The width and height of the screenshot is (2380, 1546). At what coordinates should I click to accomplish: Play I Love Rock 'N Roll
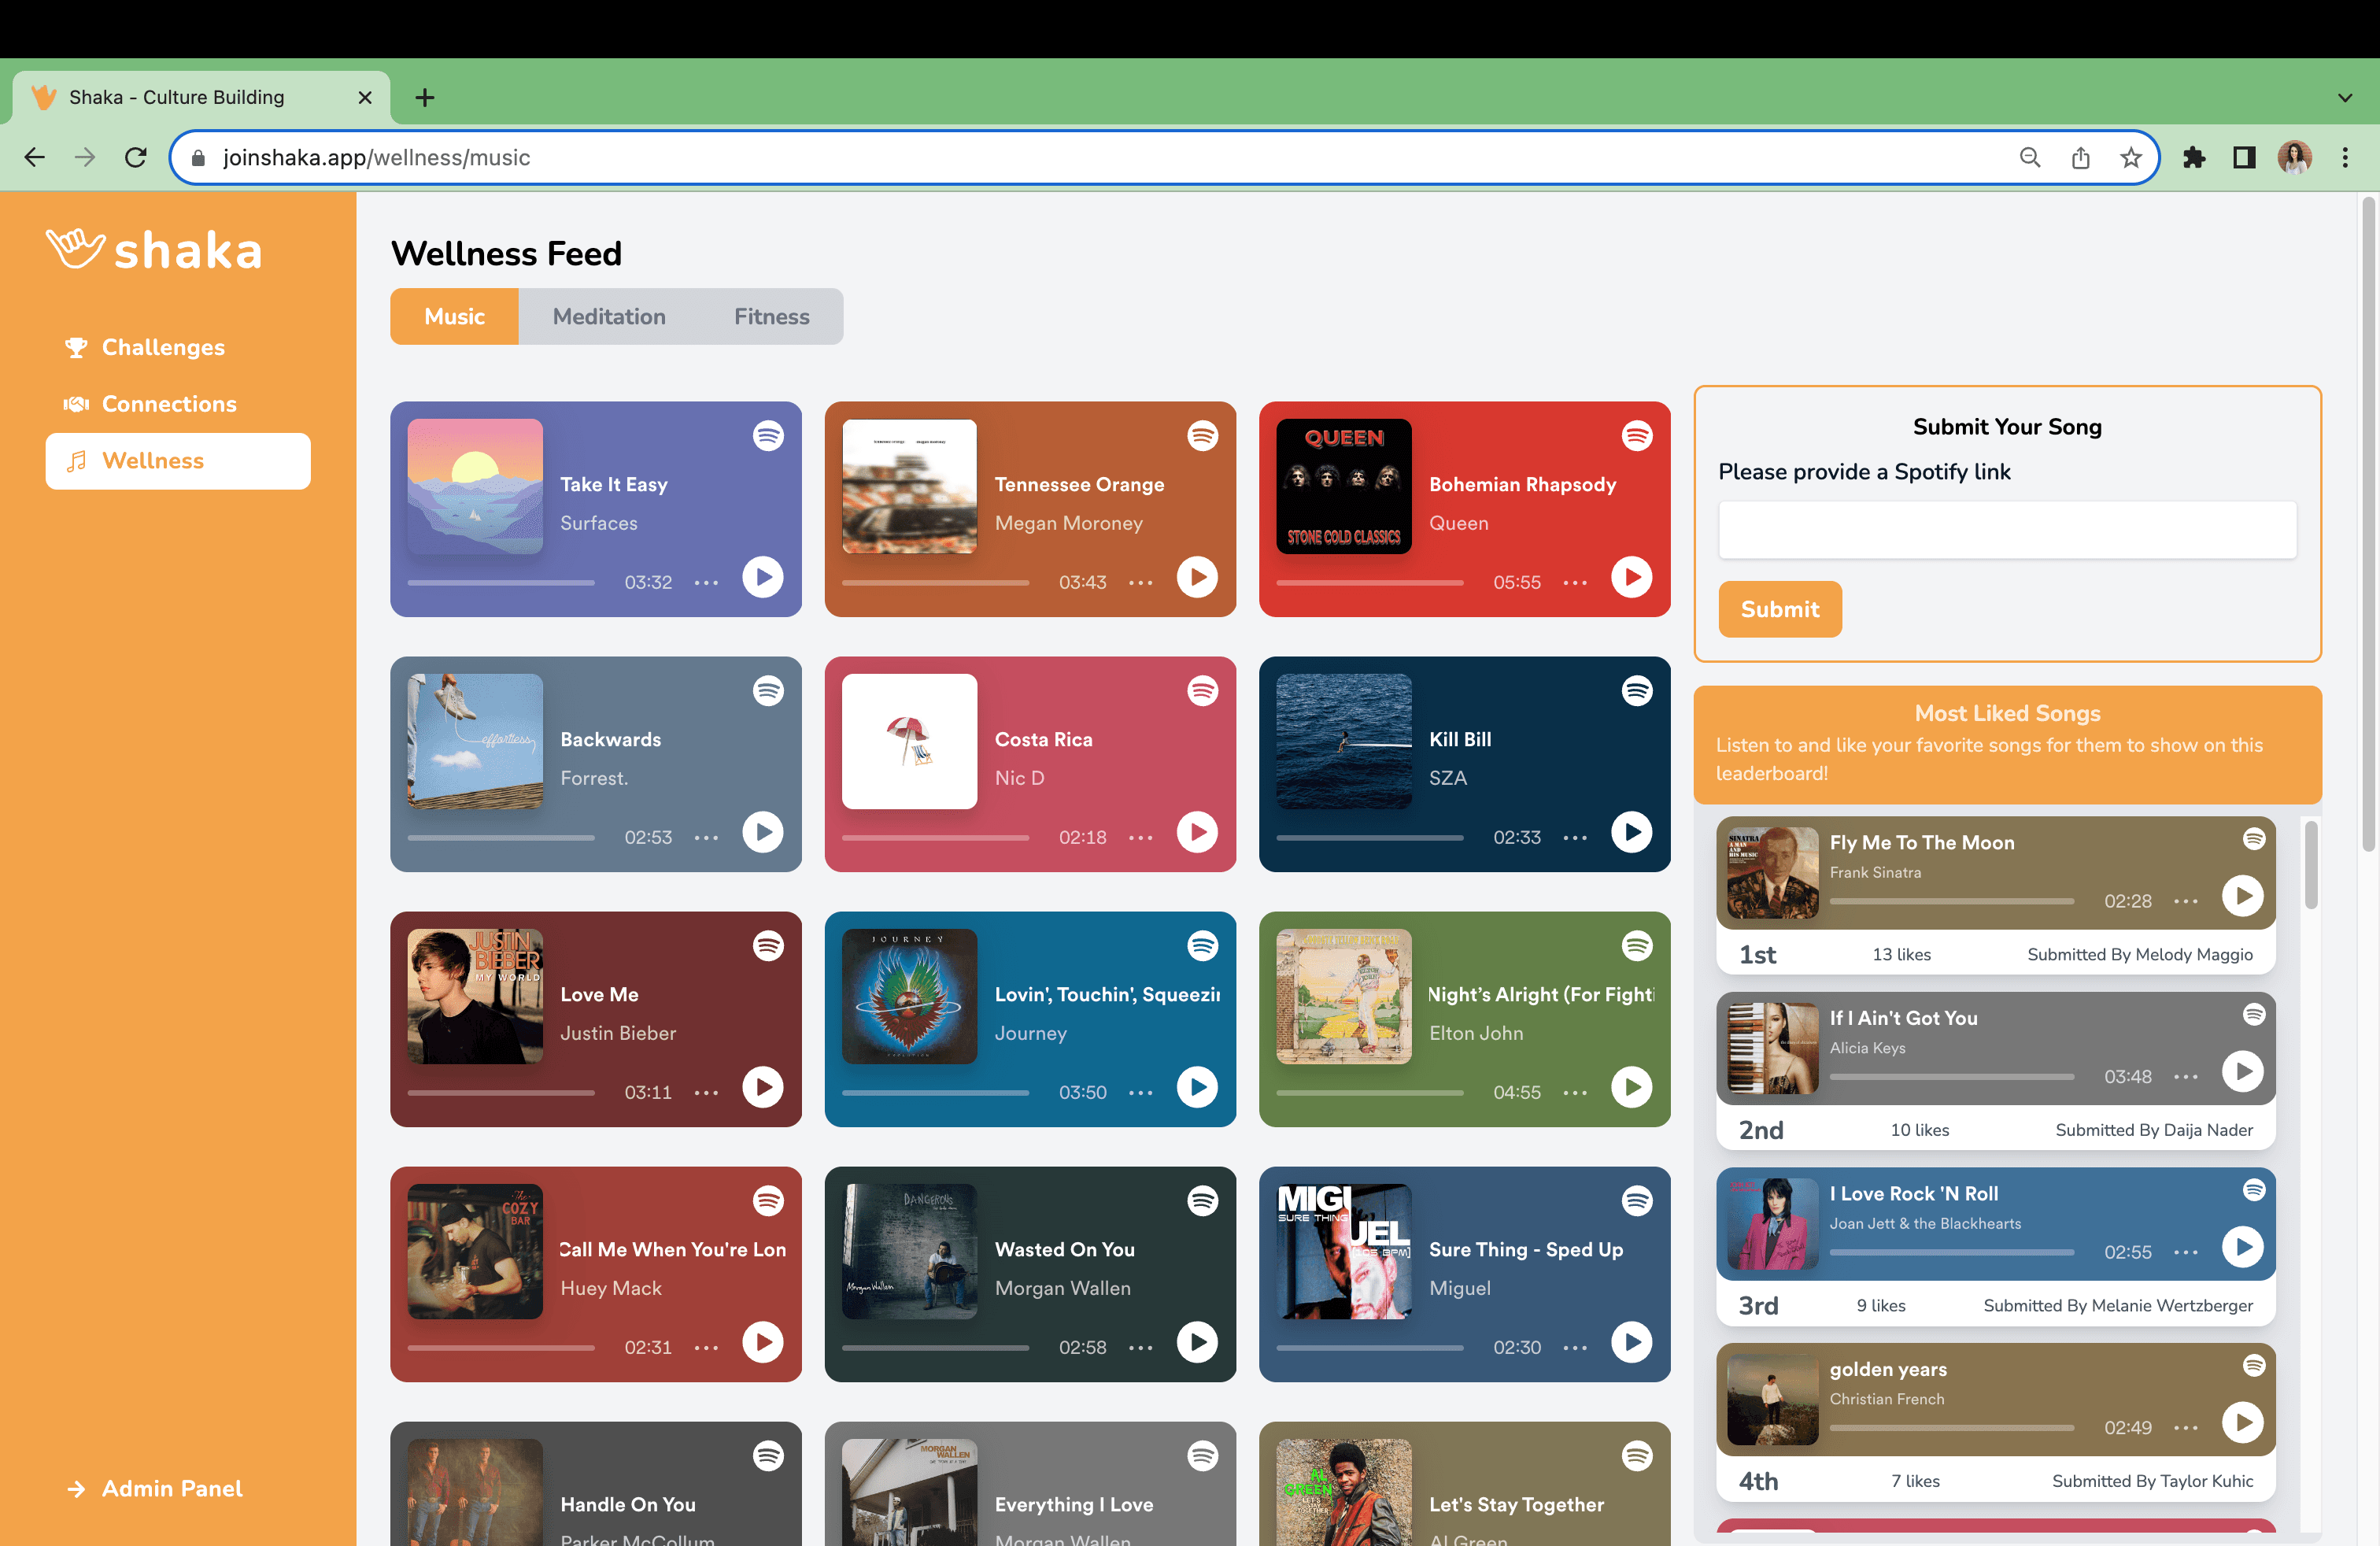point(2242,1247)
